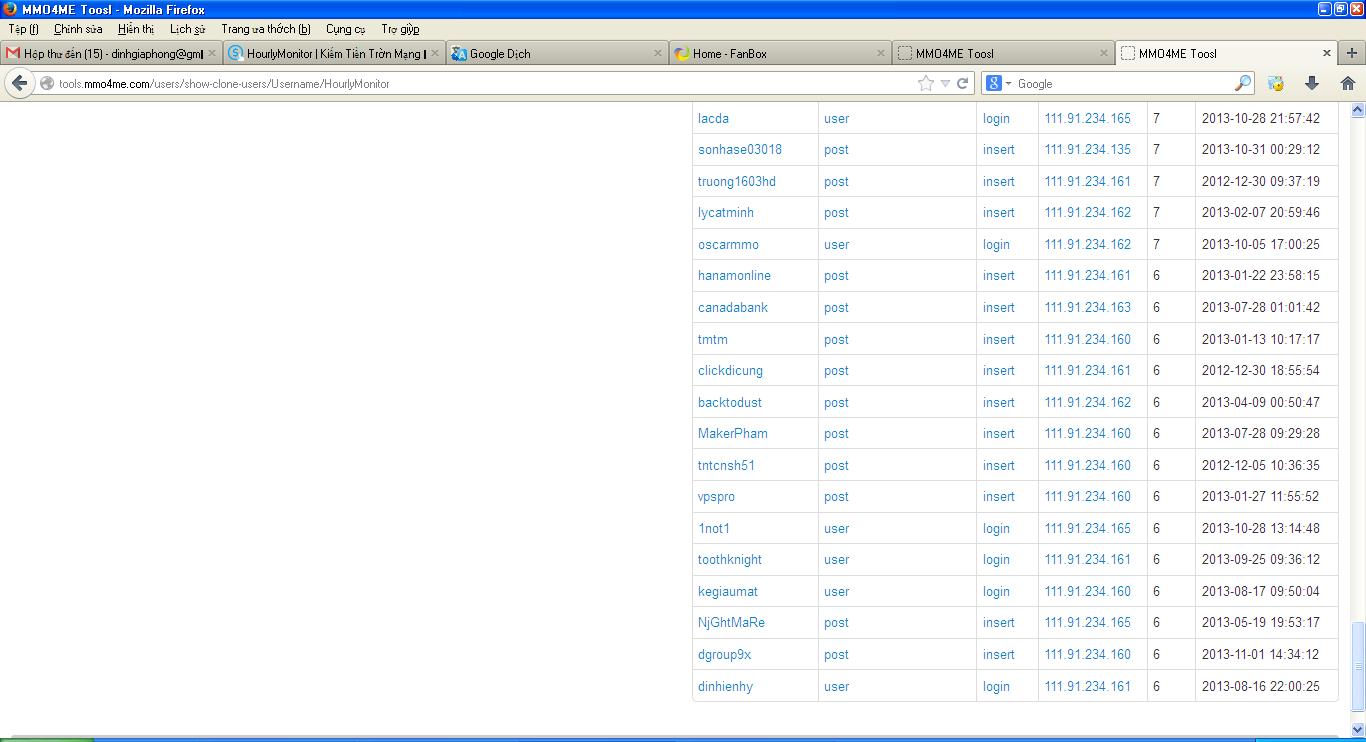Open the lycatminh username link
This screenshot has width=1366, height=742.
(726, 213)
